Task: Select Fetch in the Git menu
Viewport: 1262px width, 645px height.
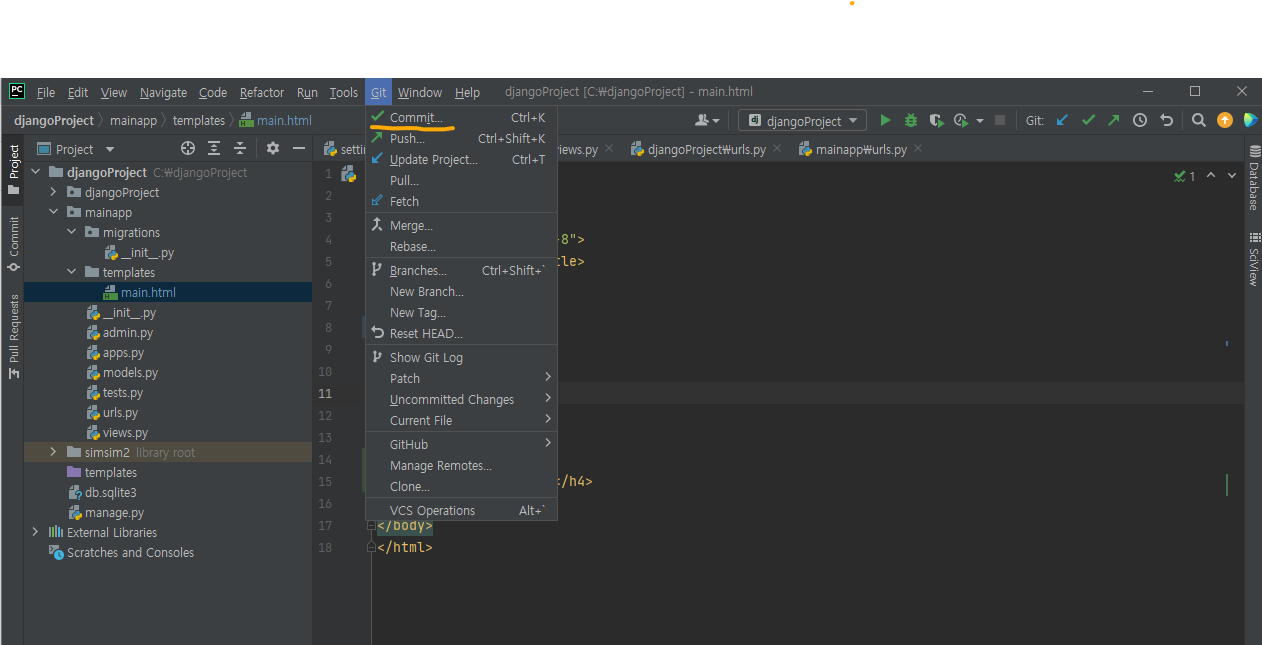Action: coord(461,201)
